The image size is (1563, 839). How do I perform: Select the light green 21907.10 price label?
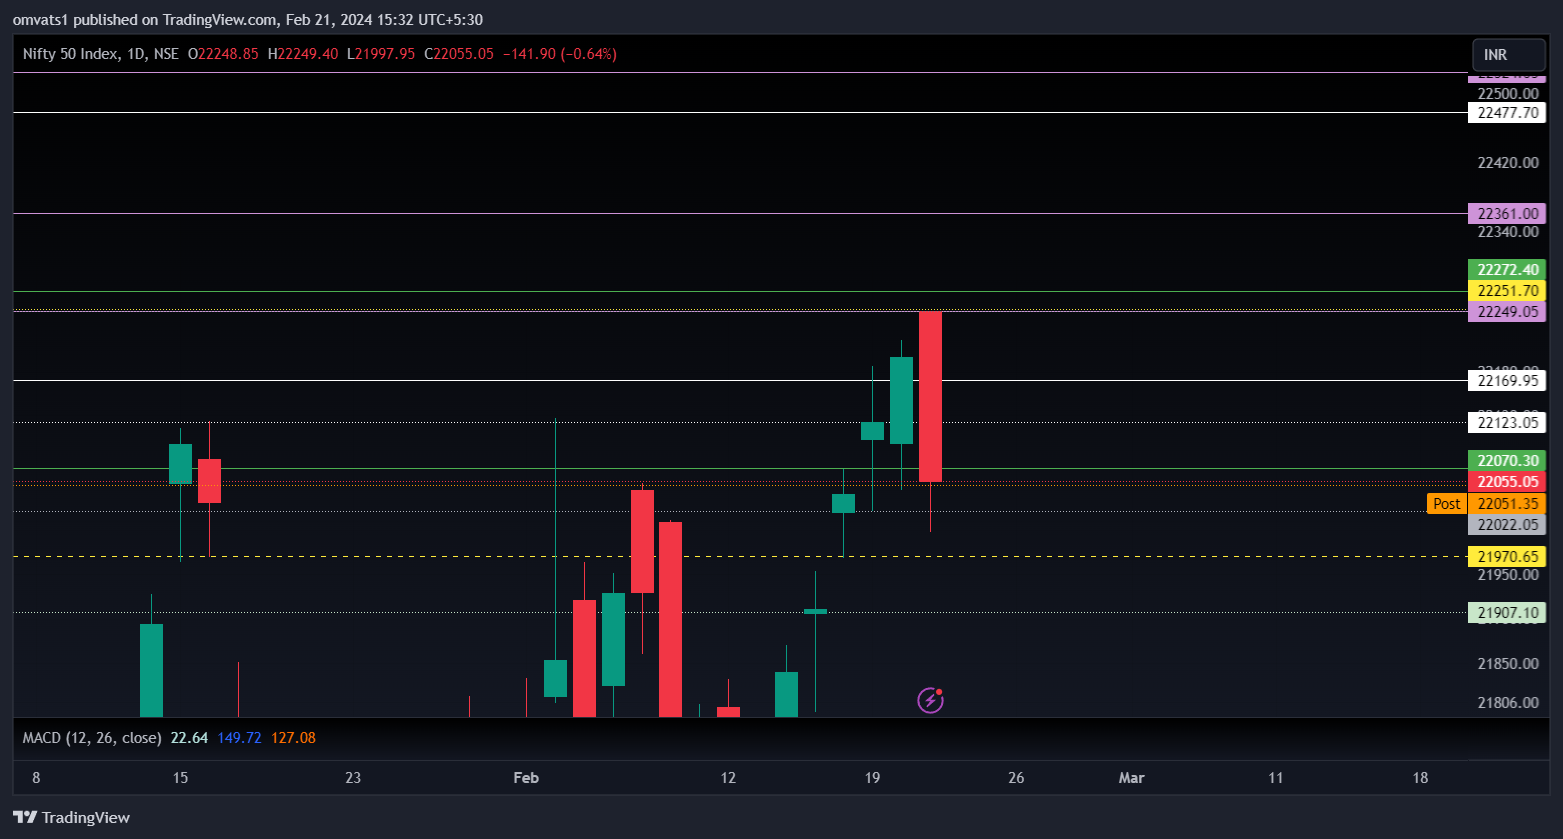(x=1507, y=613)
